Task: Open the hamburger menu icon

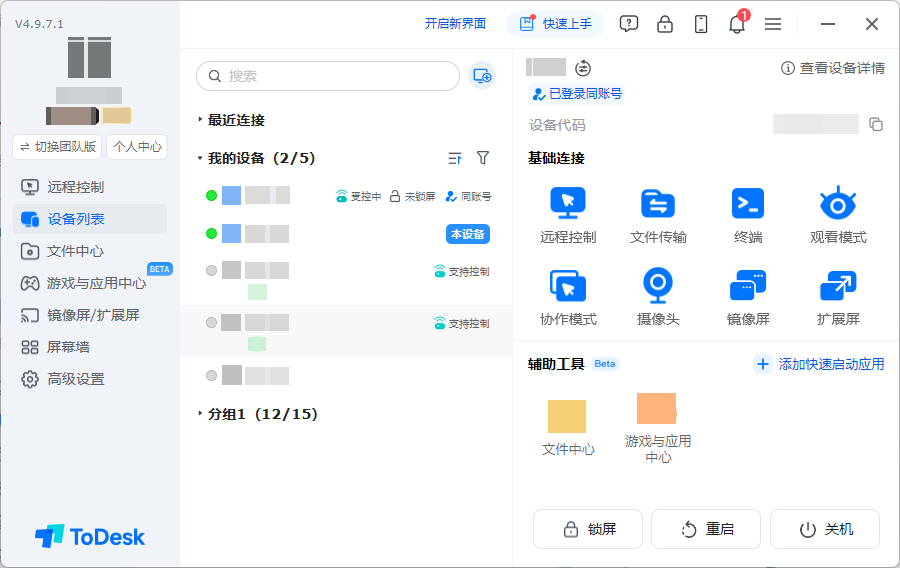Action: pos(773,24)
